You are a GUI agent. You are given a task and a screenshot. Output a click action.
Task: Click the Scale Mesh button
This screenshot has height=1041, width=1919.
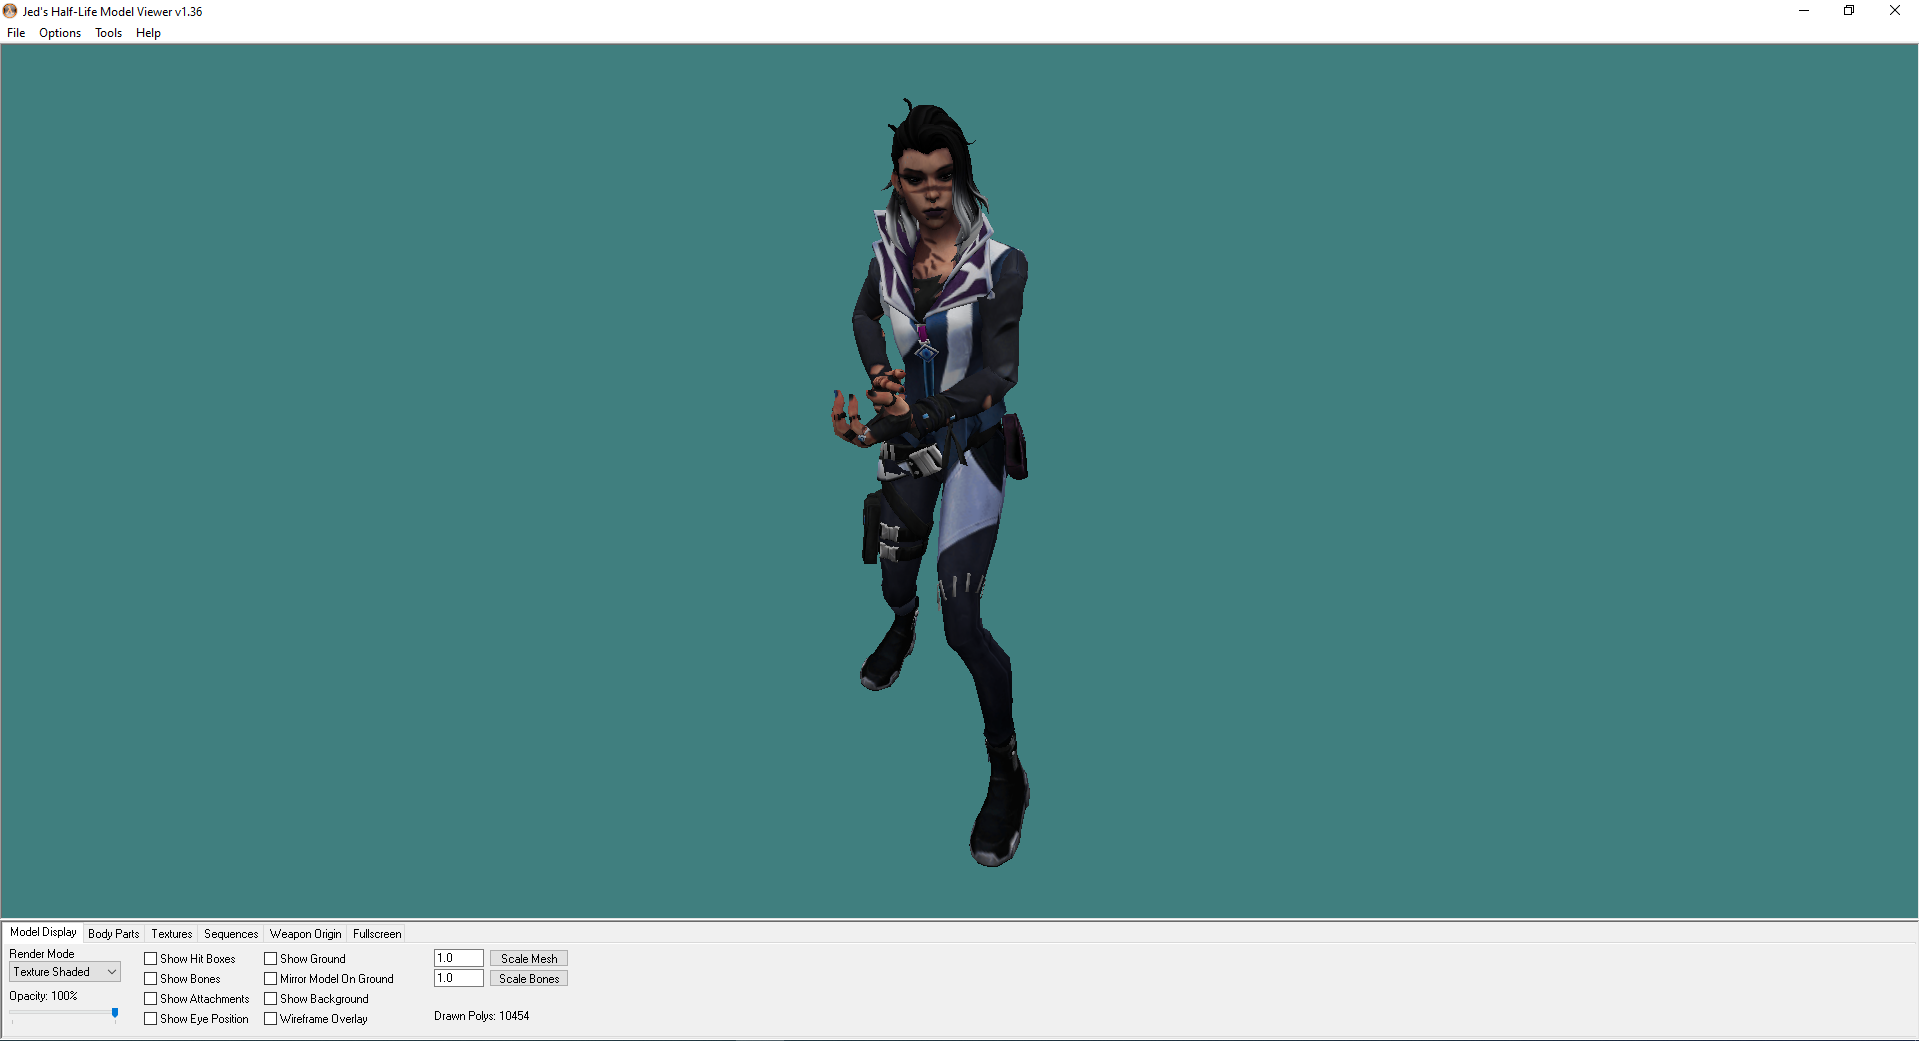[529, 958]
